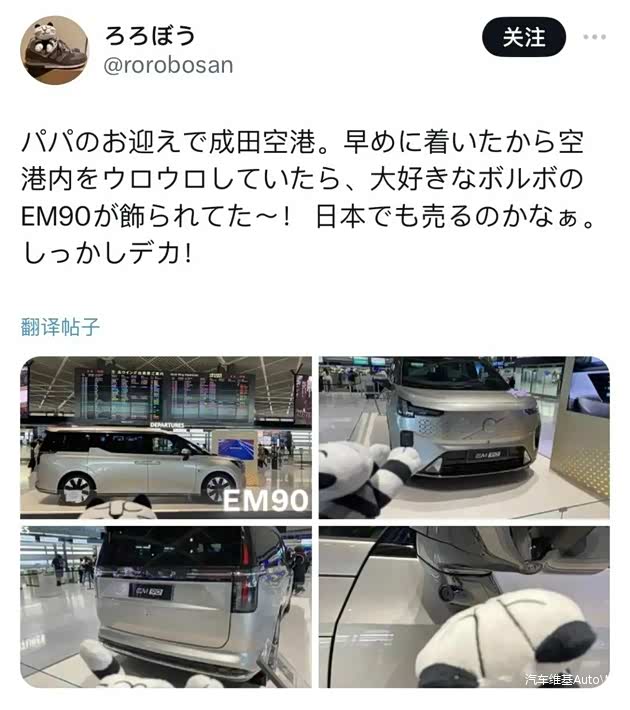Click the panda plush in front photo
630x710 pixels.
tap(367, 479)
